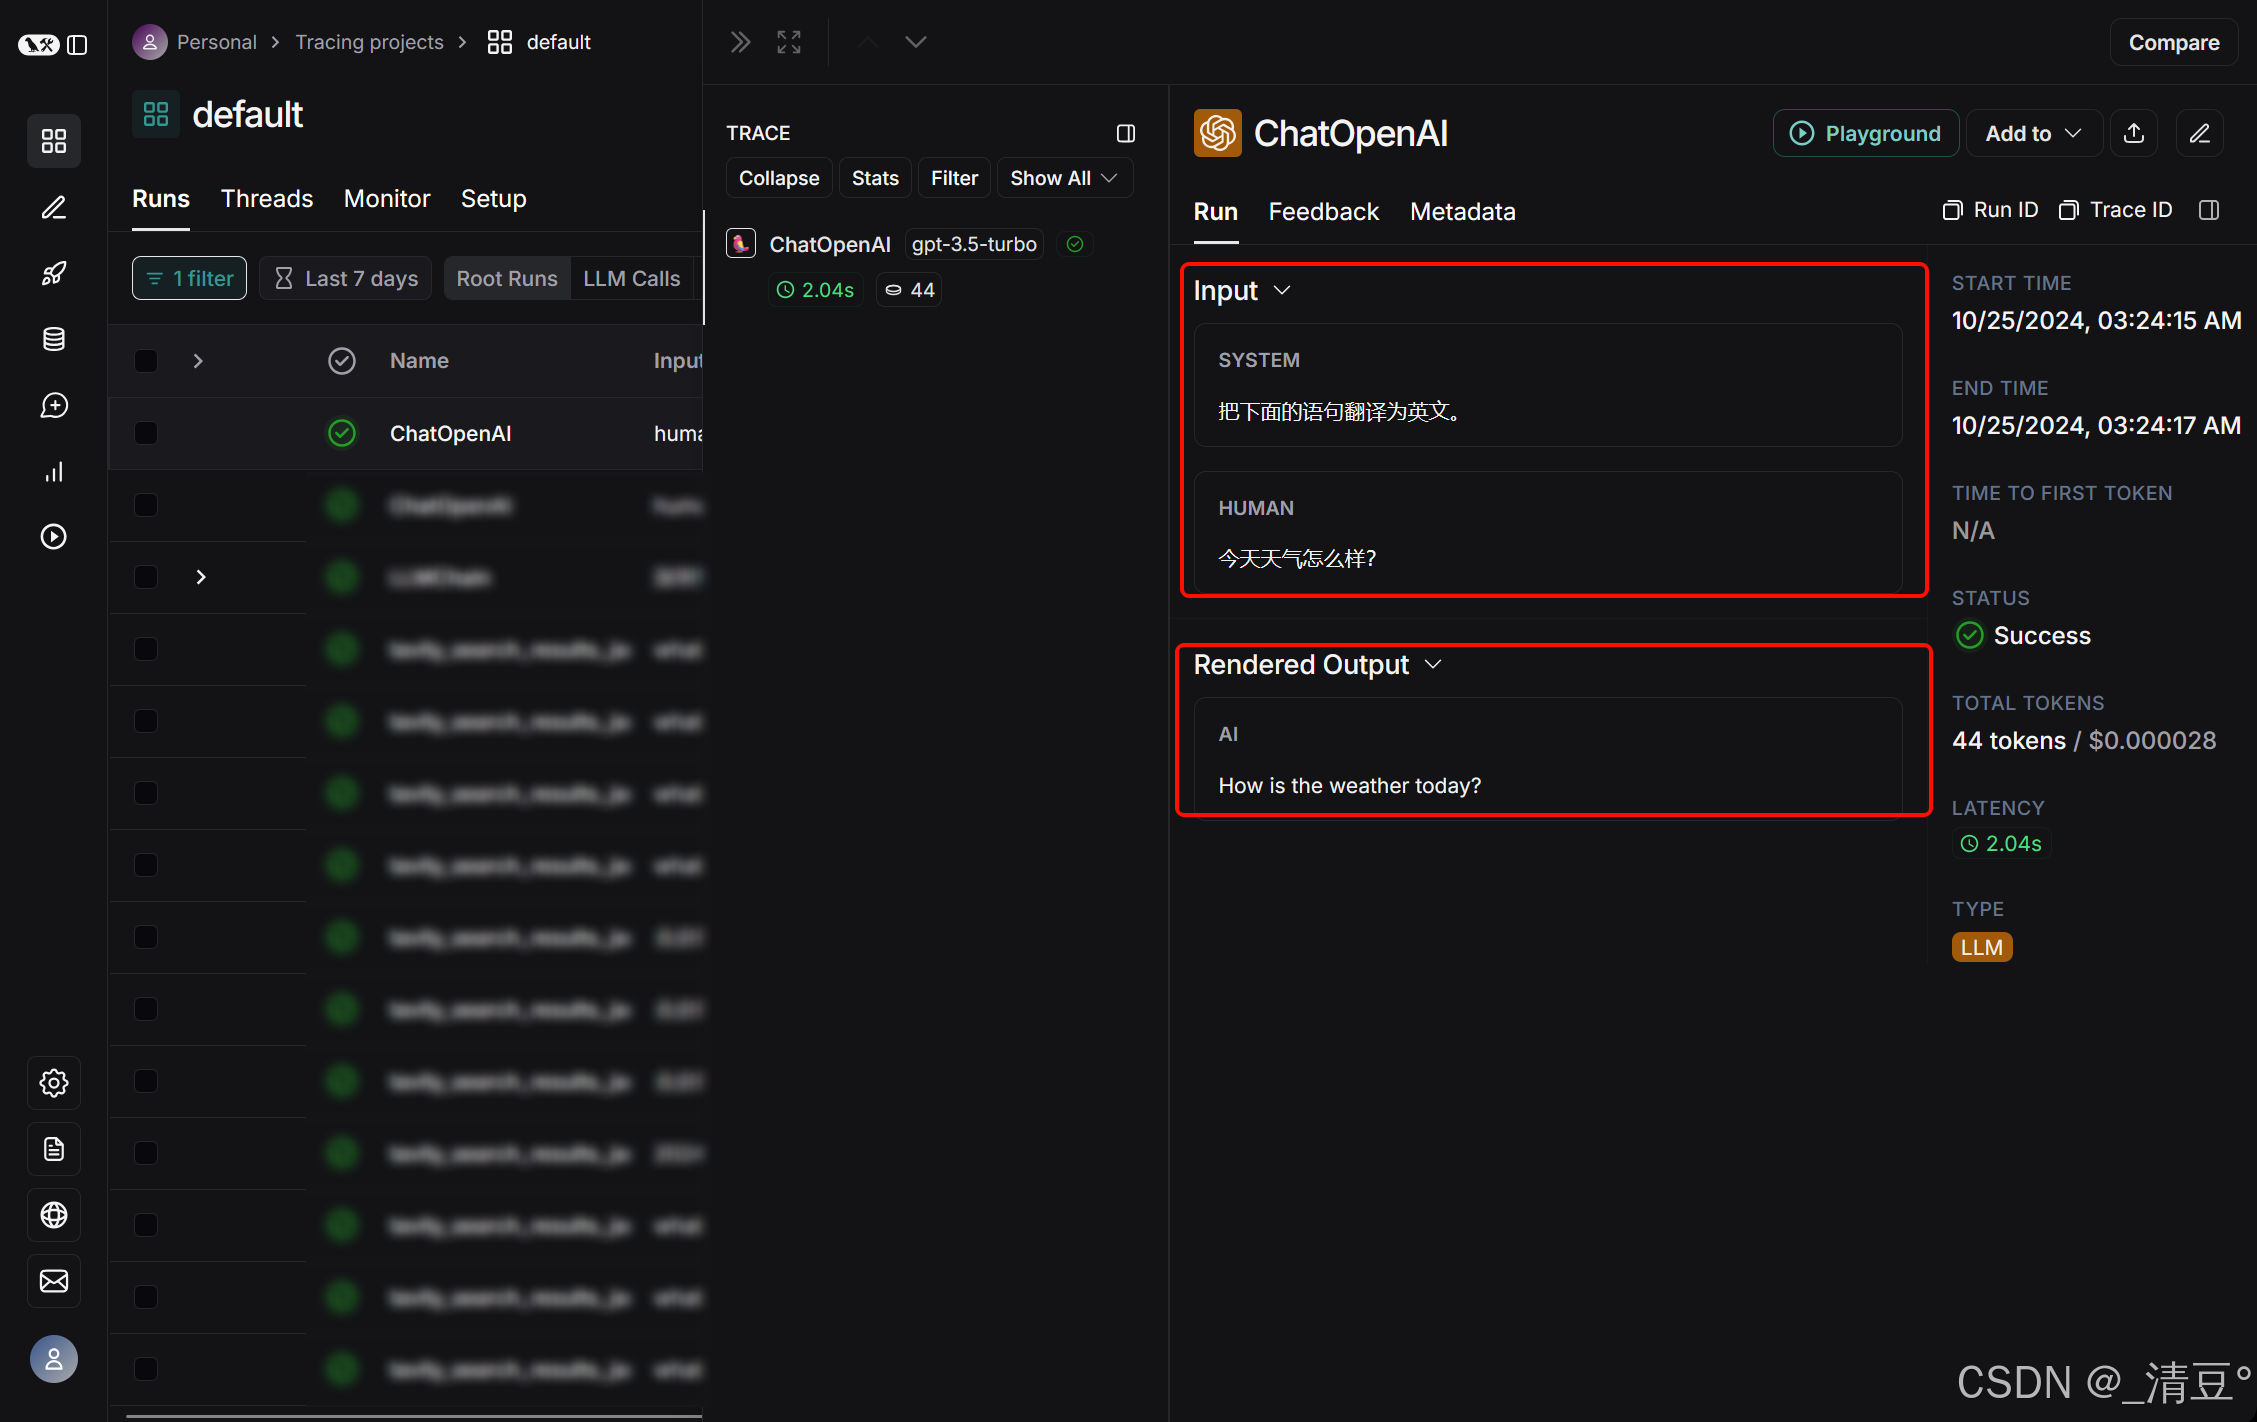Toggle the Root Runs filter
The width and height of the screenshot is (2257, 1422).
[507, 278]
